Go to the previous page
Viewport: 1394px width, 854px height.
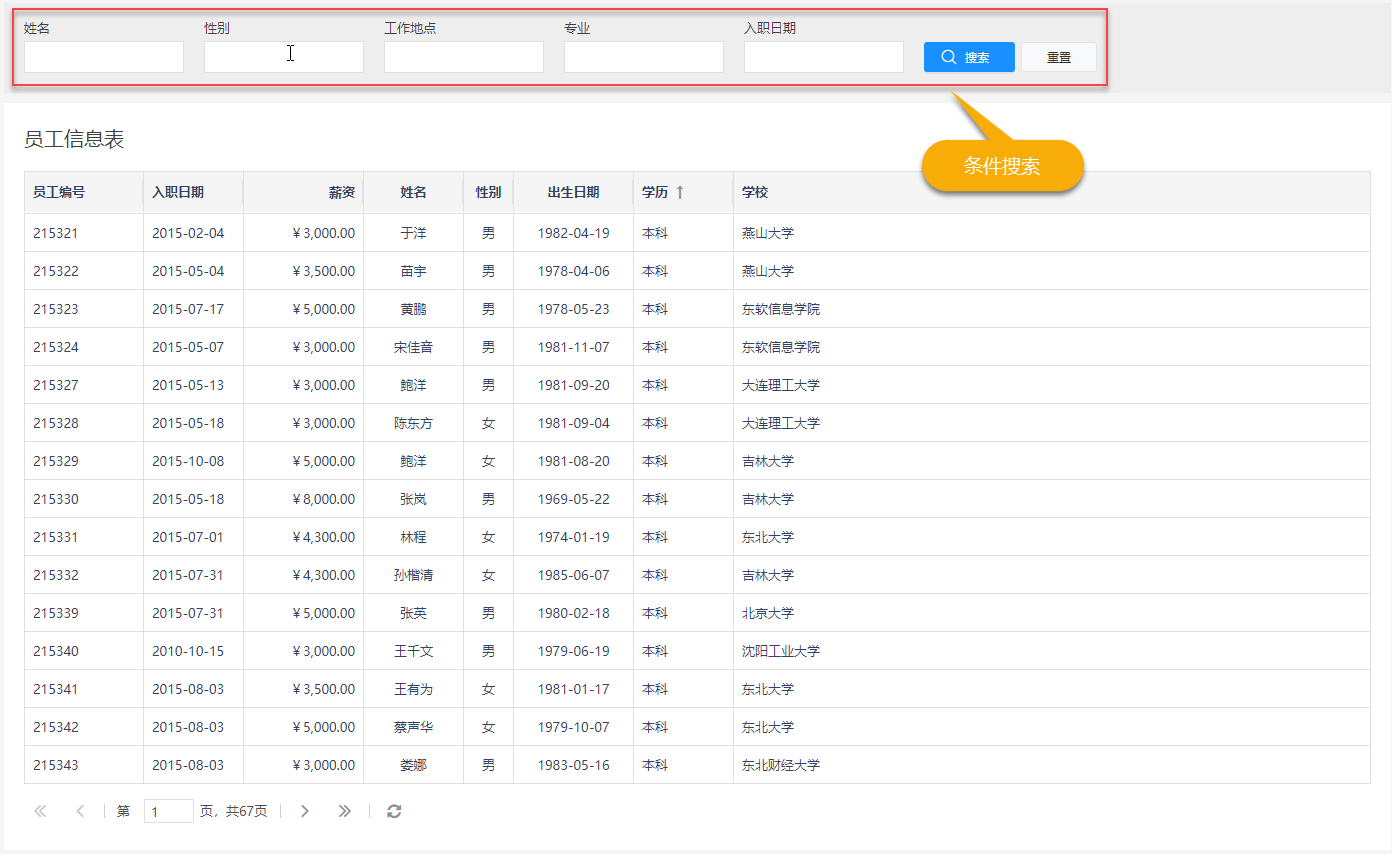click(x=80, y=811)
